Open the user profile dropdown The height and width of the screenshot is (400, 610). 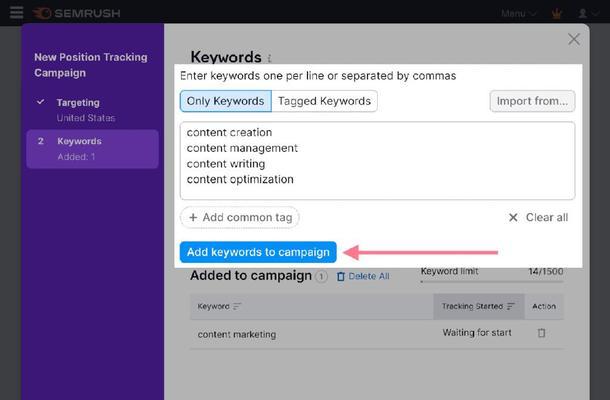[588, 14]
